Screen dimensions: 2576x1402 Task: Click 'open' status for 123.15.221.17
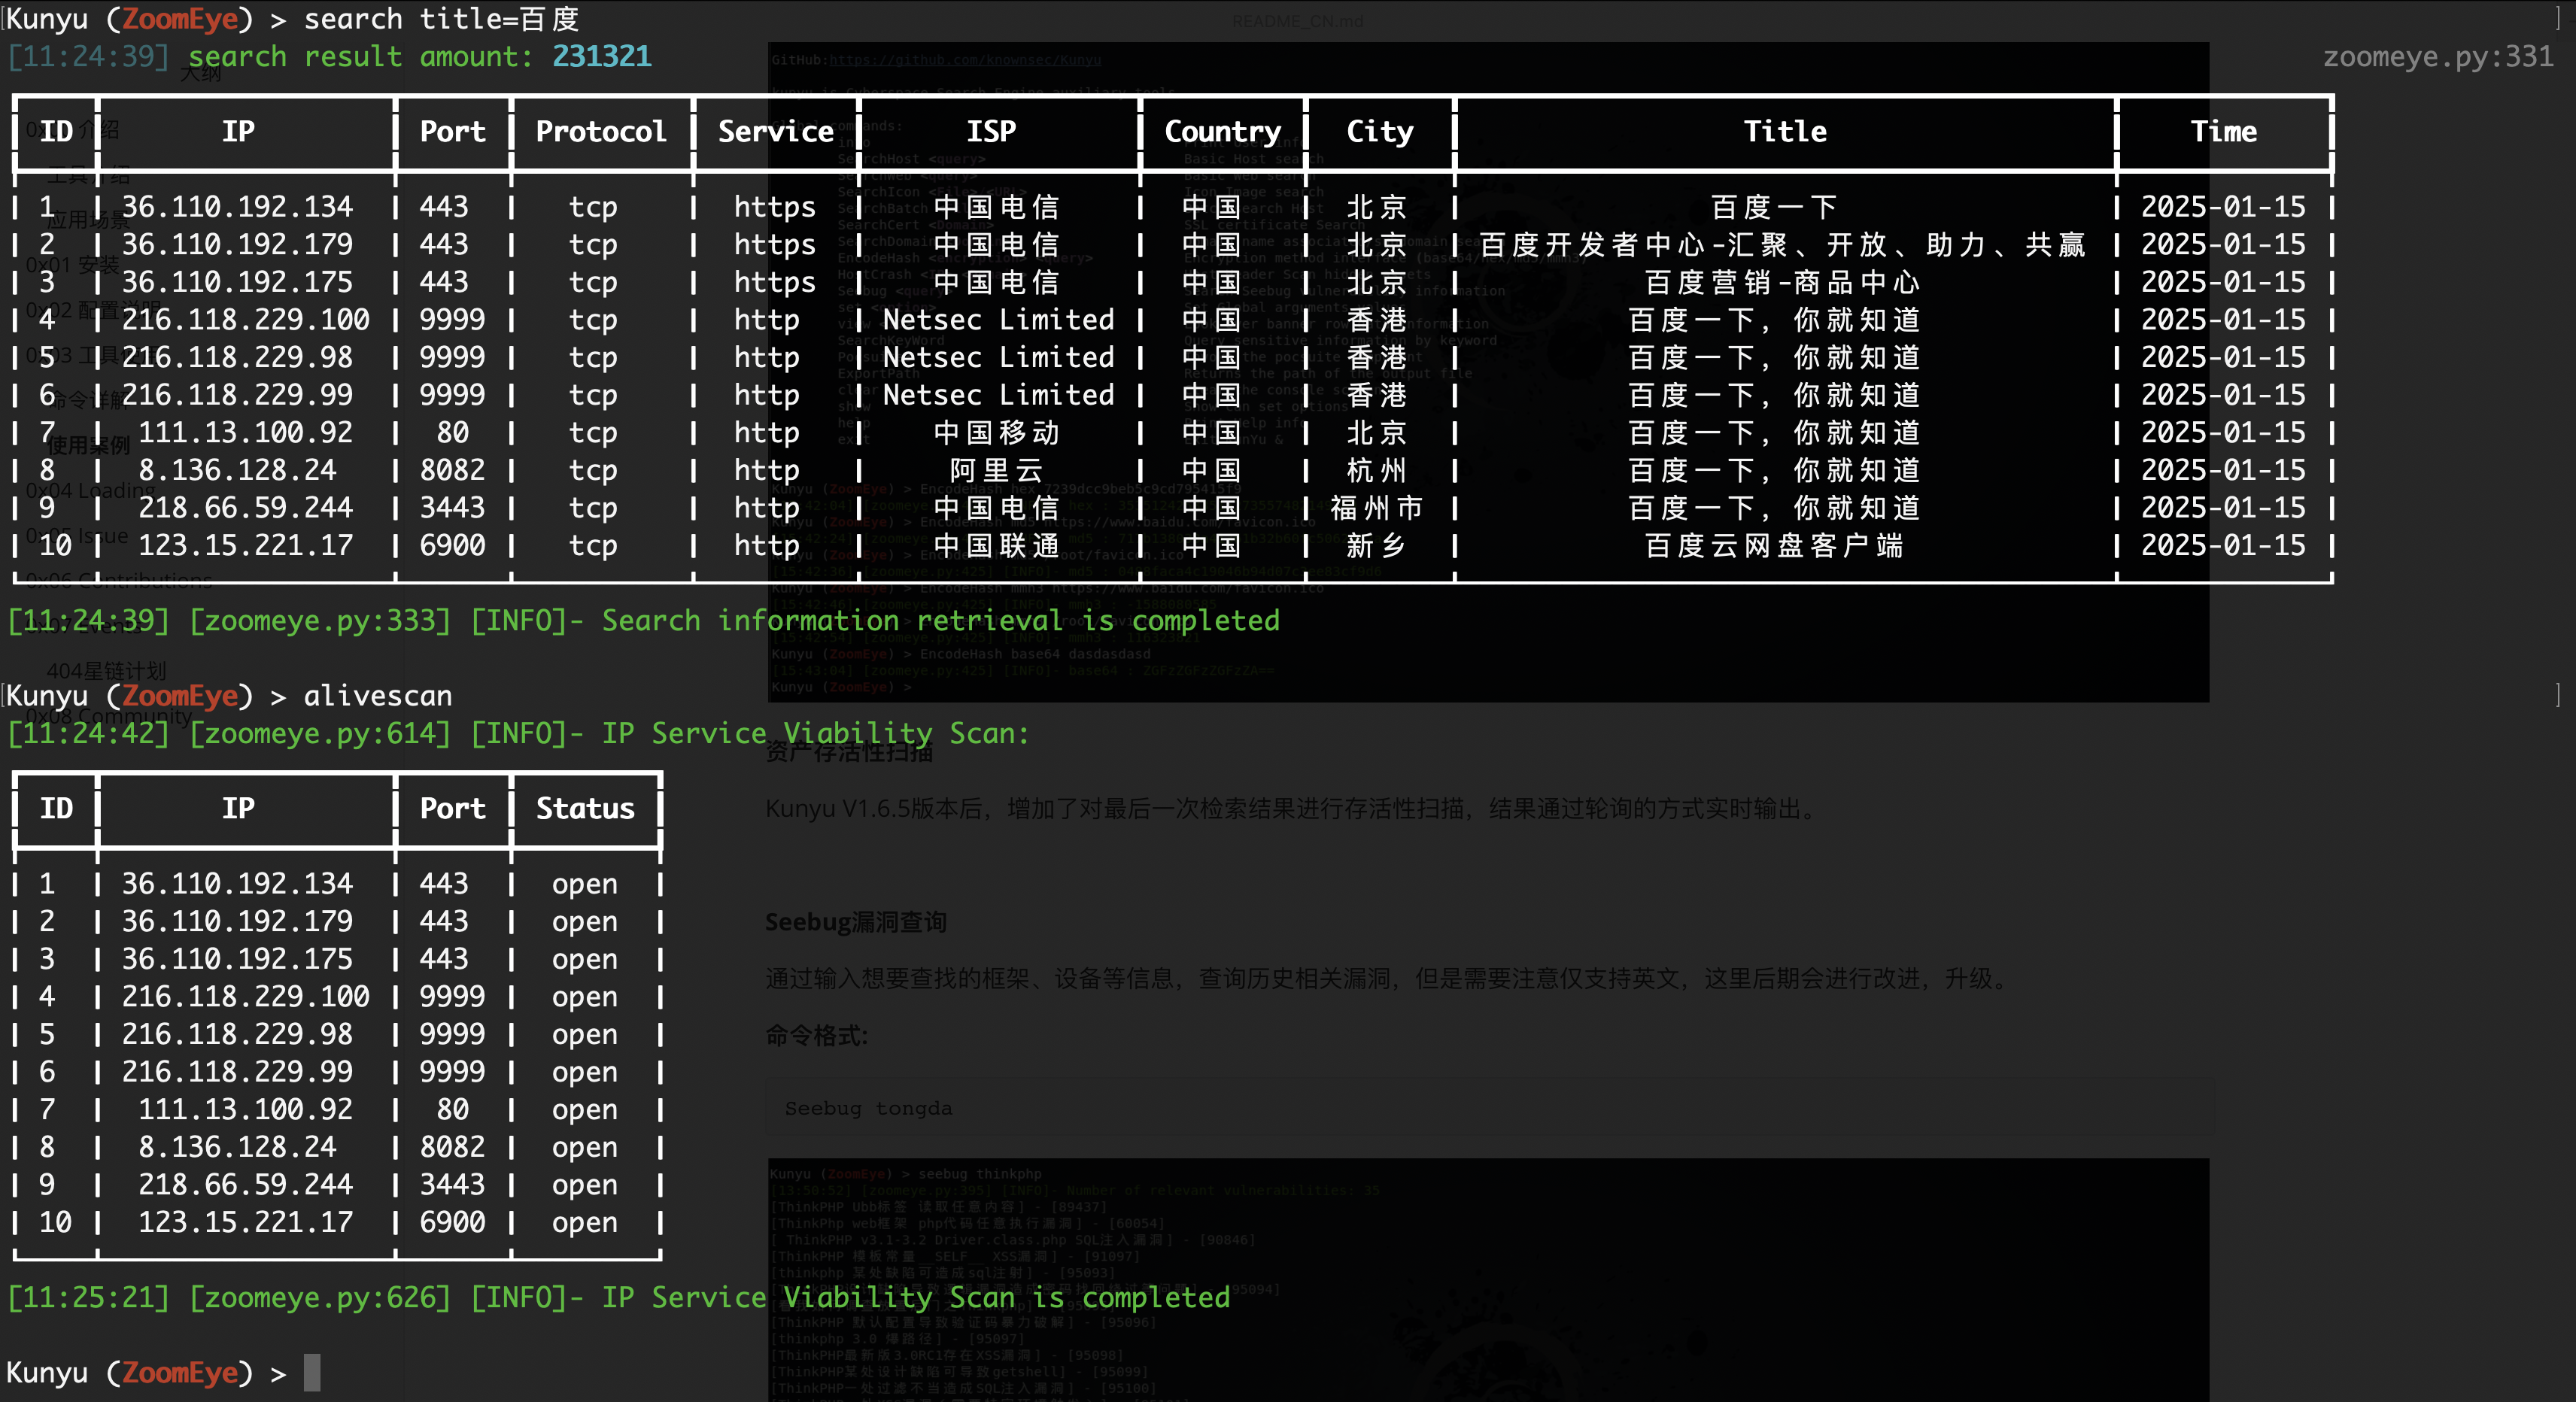[x=584, y=1222]
